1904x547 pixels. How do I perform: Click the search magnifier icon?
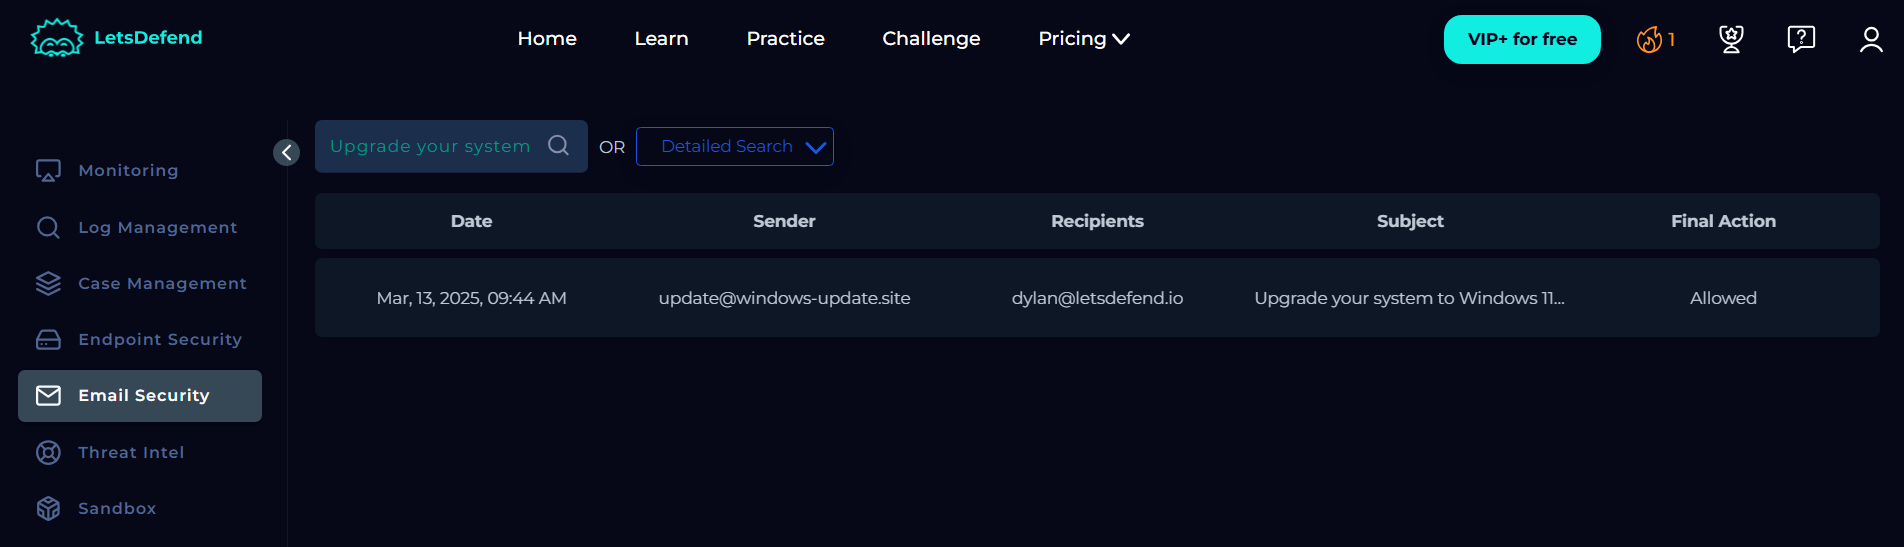coord(559,146)
